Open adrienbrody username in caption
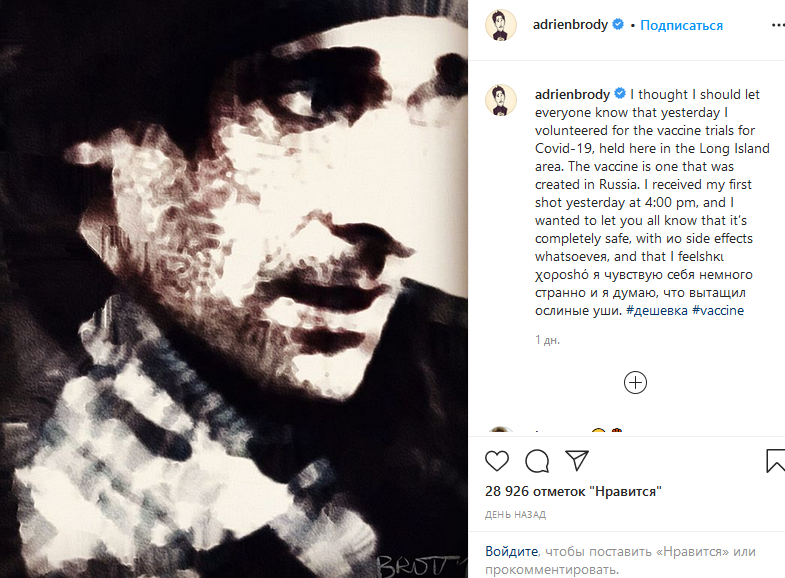The image size is (785, 578). pyautogui.click(x=572, y=94)
